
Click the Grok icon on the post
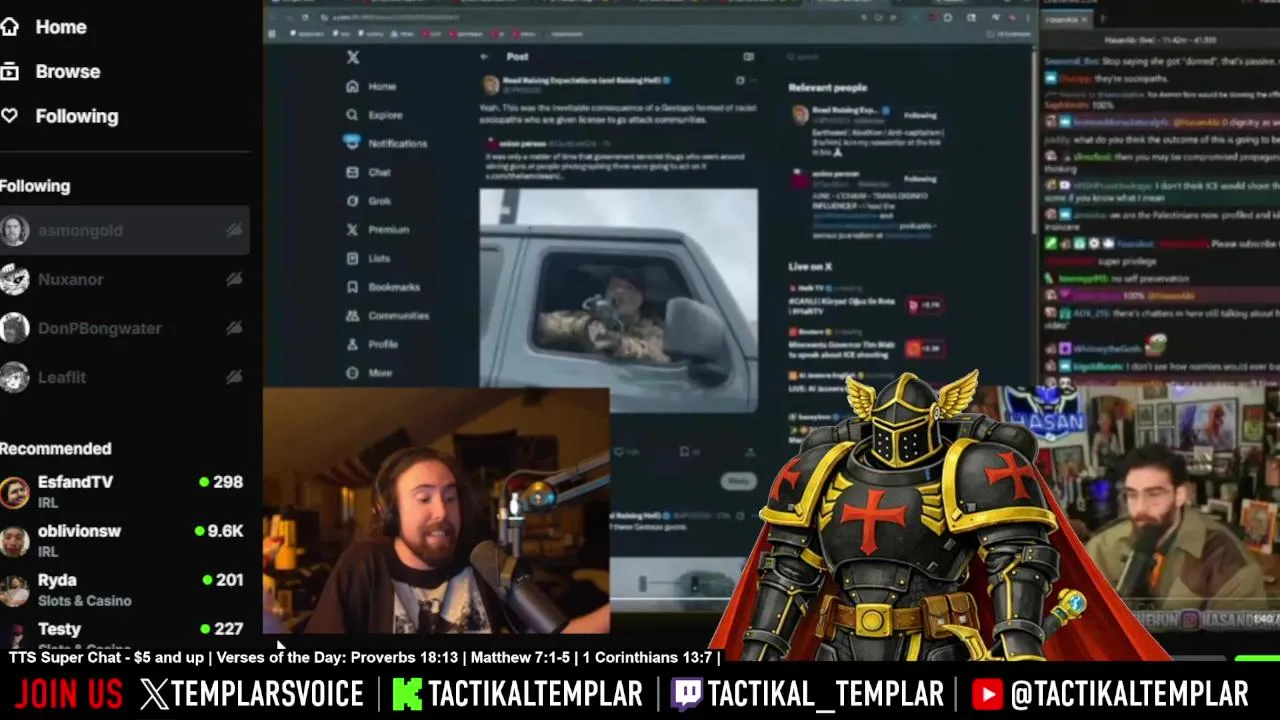pos(740,80)
